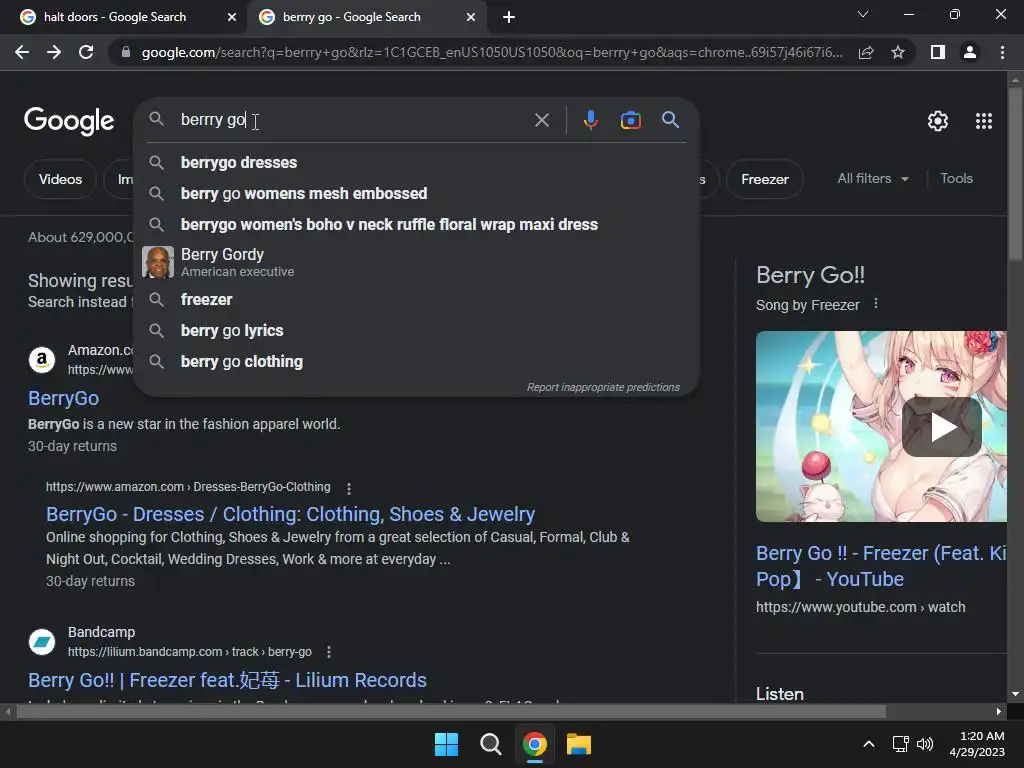
Task: Click the address bar URL
Action: pyautogui.click(x=491, y=52)
